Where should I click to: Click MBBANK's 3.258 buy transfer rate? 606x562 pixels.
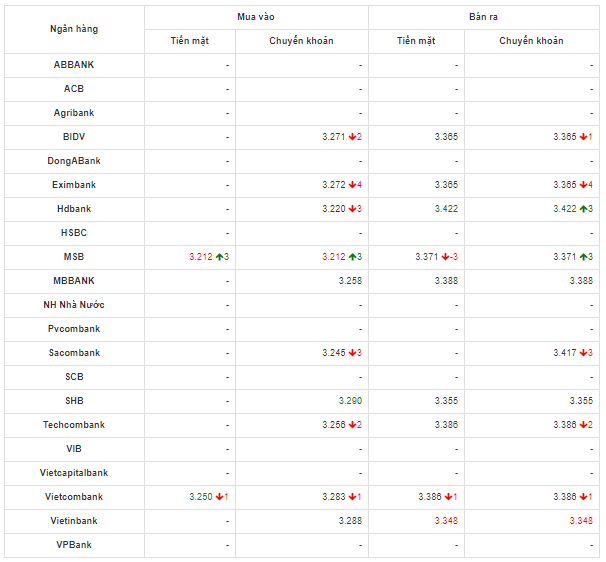pyautogui.click(x=347, y=281)
